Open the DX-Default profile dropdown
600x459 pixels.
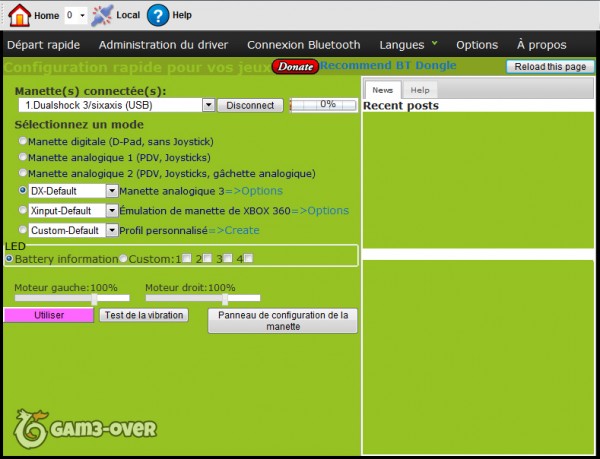[112, 190]
